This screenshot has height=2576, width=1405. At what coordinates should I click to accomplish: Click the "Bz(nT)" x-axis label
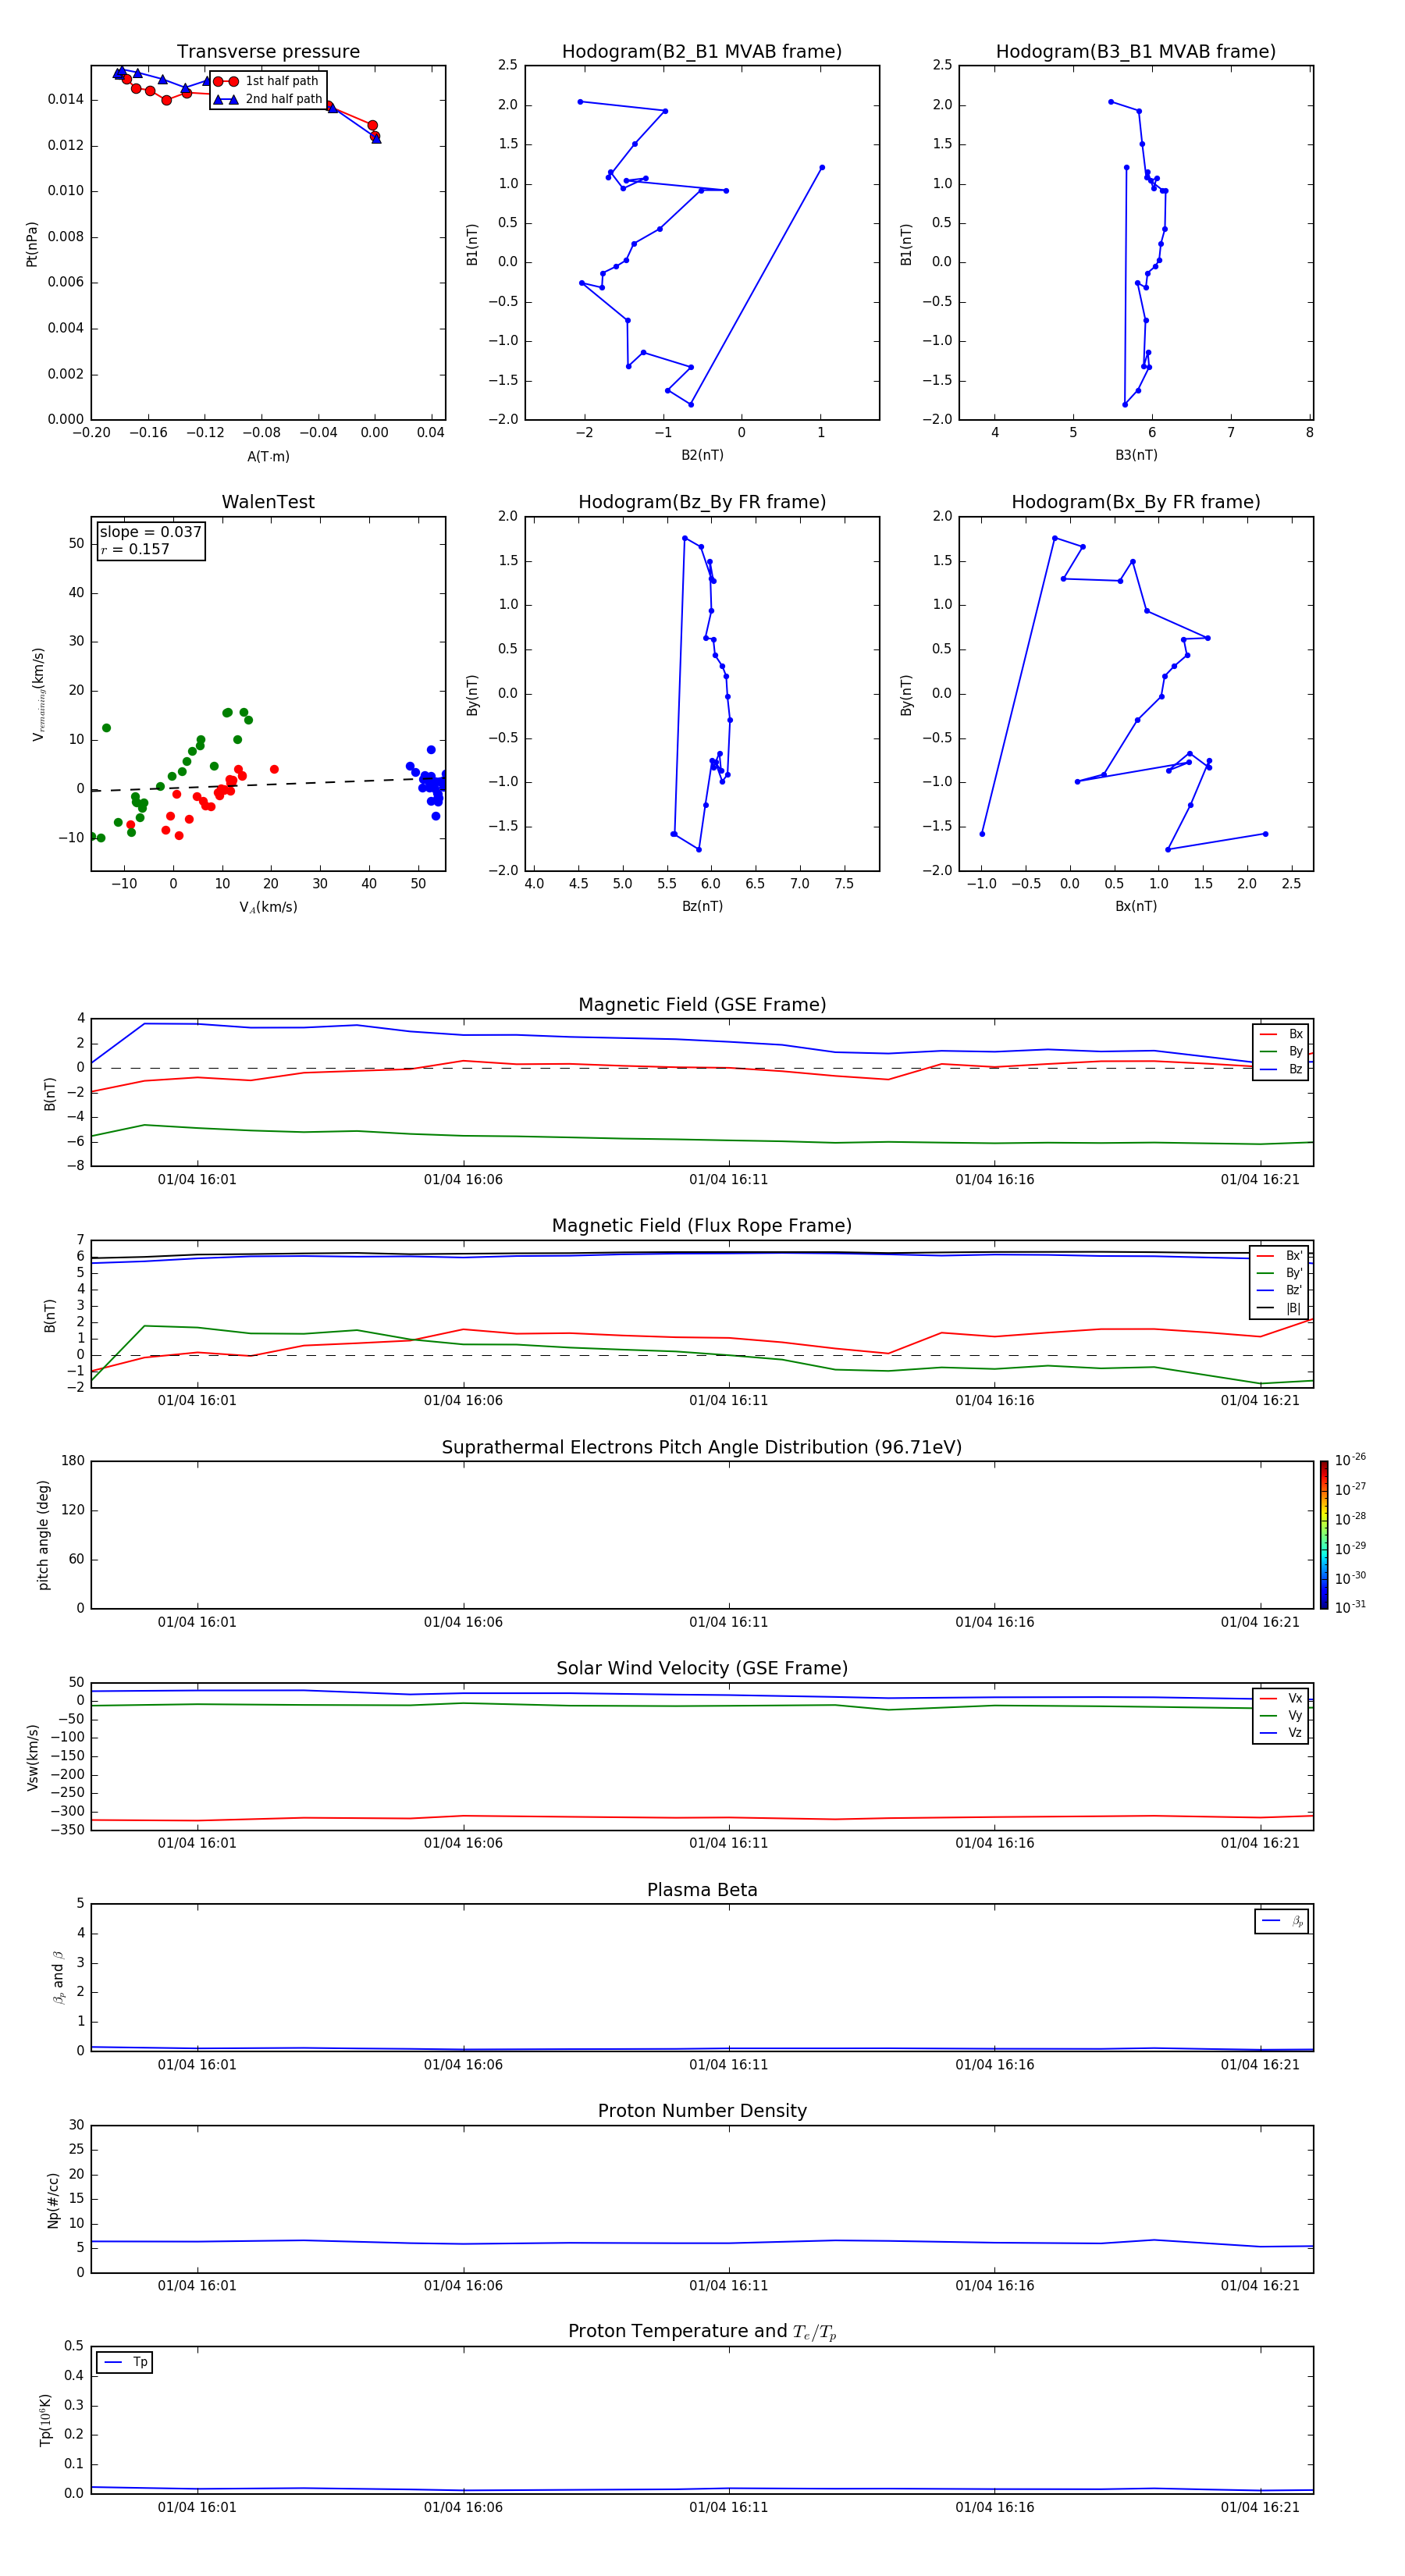(702, 906)
